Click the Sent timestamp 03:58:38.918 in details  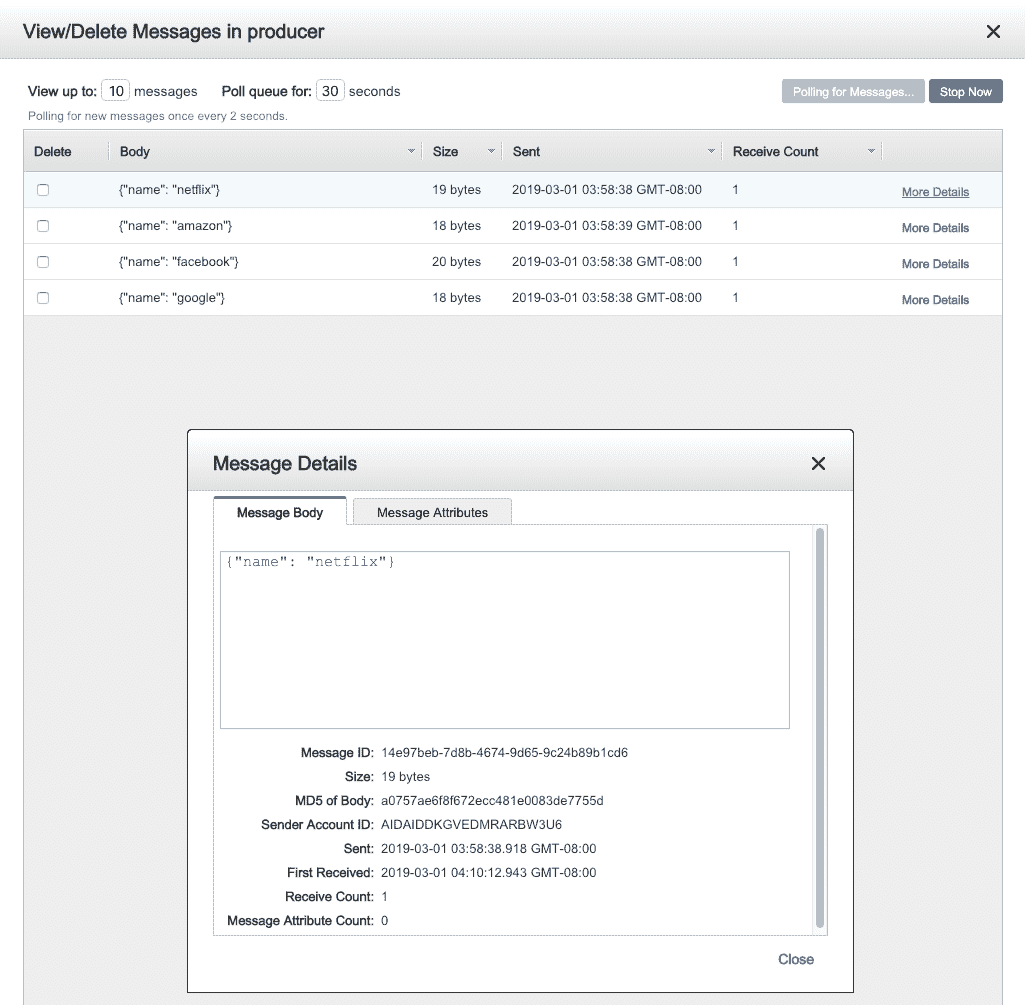(488, 849)
